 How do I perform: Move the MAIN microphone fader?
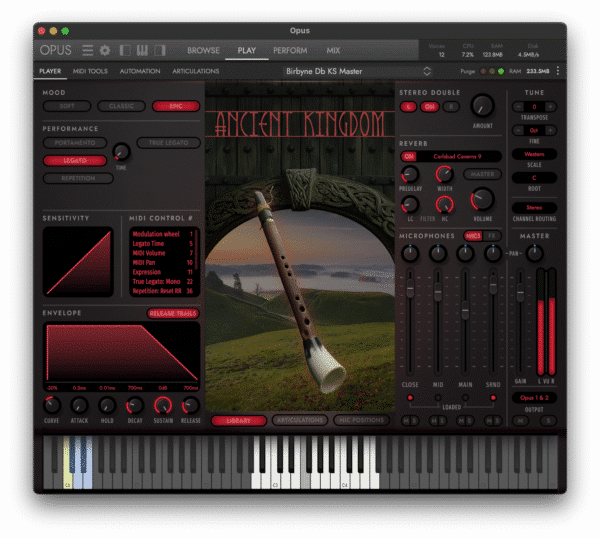pos(465,310)
